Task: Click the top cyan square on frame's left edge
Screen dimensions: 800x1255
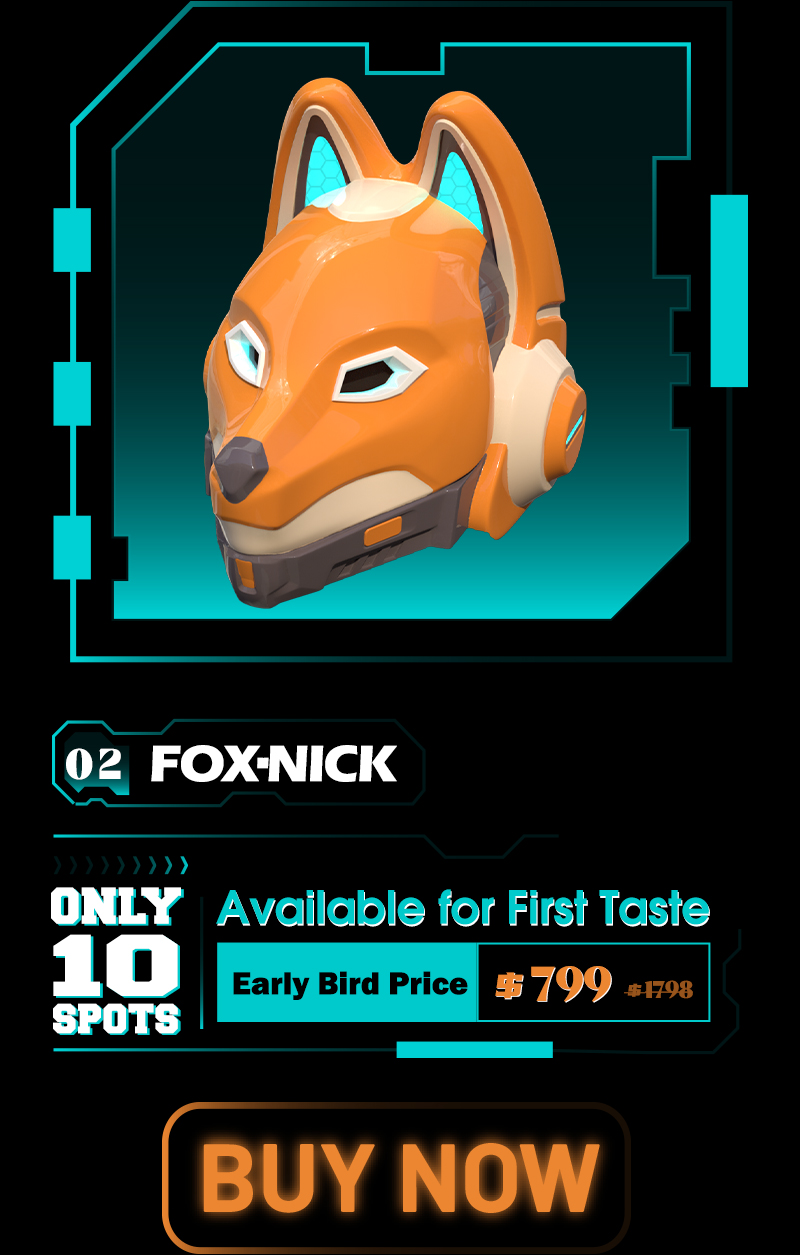Action: pos(72,240)
